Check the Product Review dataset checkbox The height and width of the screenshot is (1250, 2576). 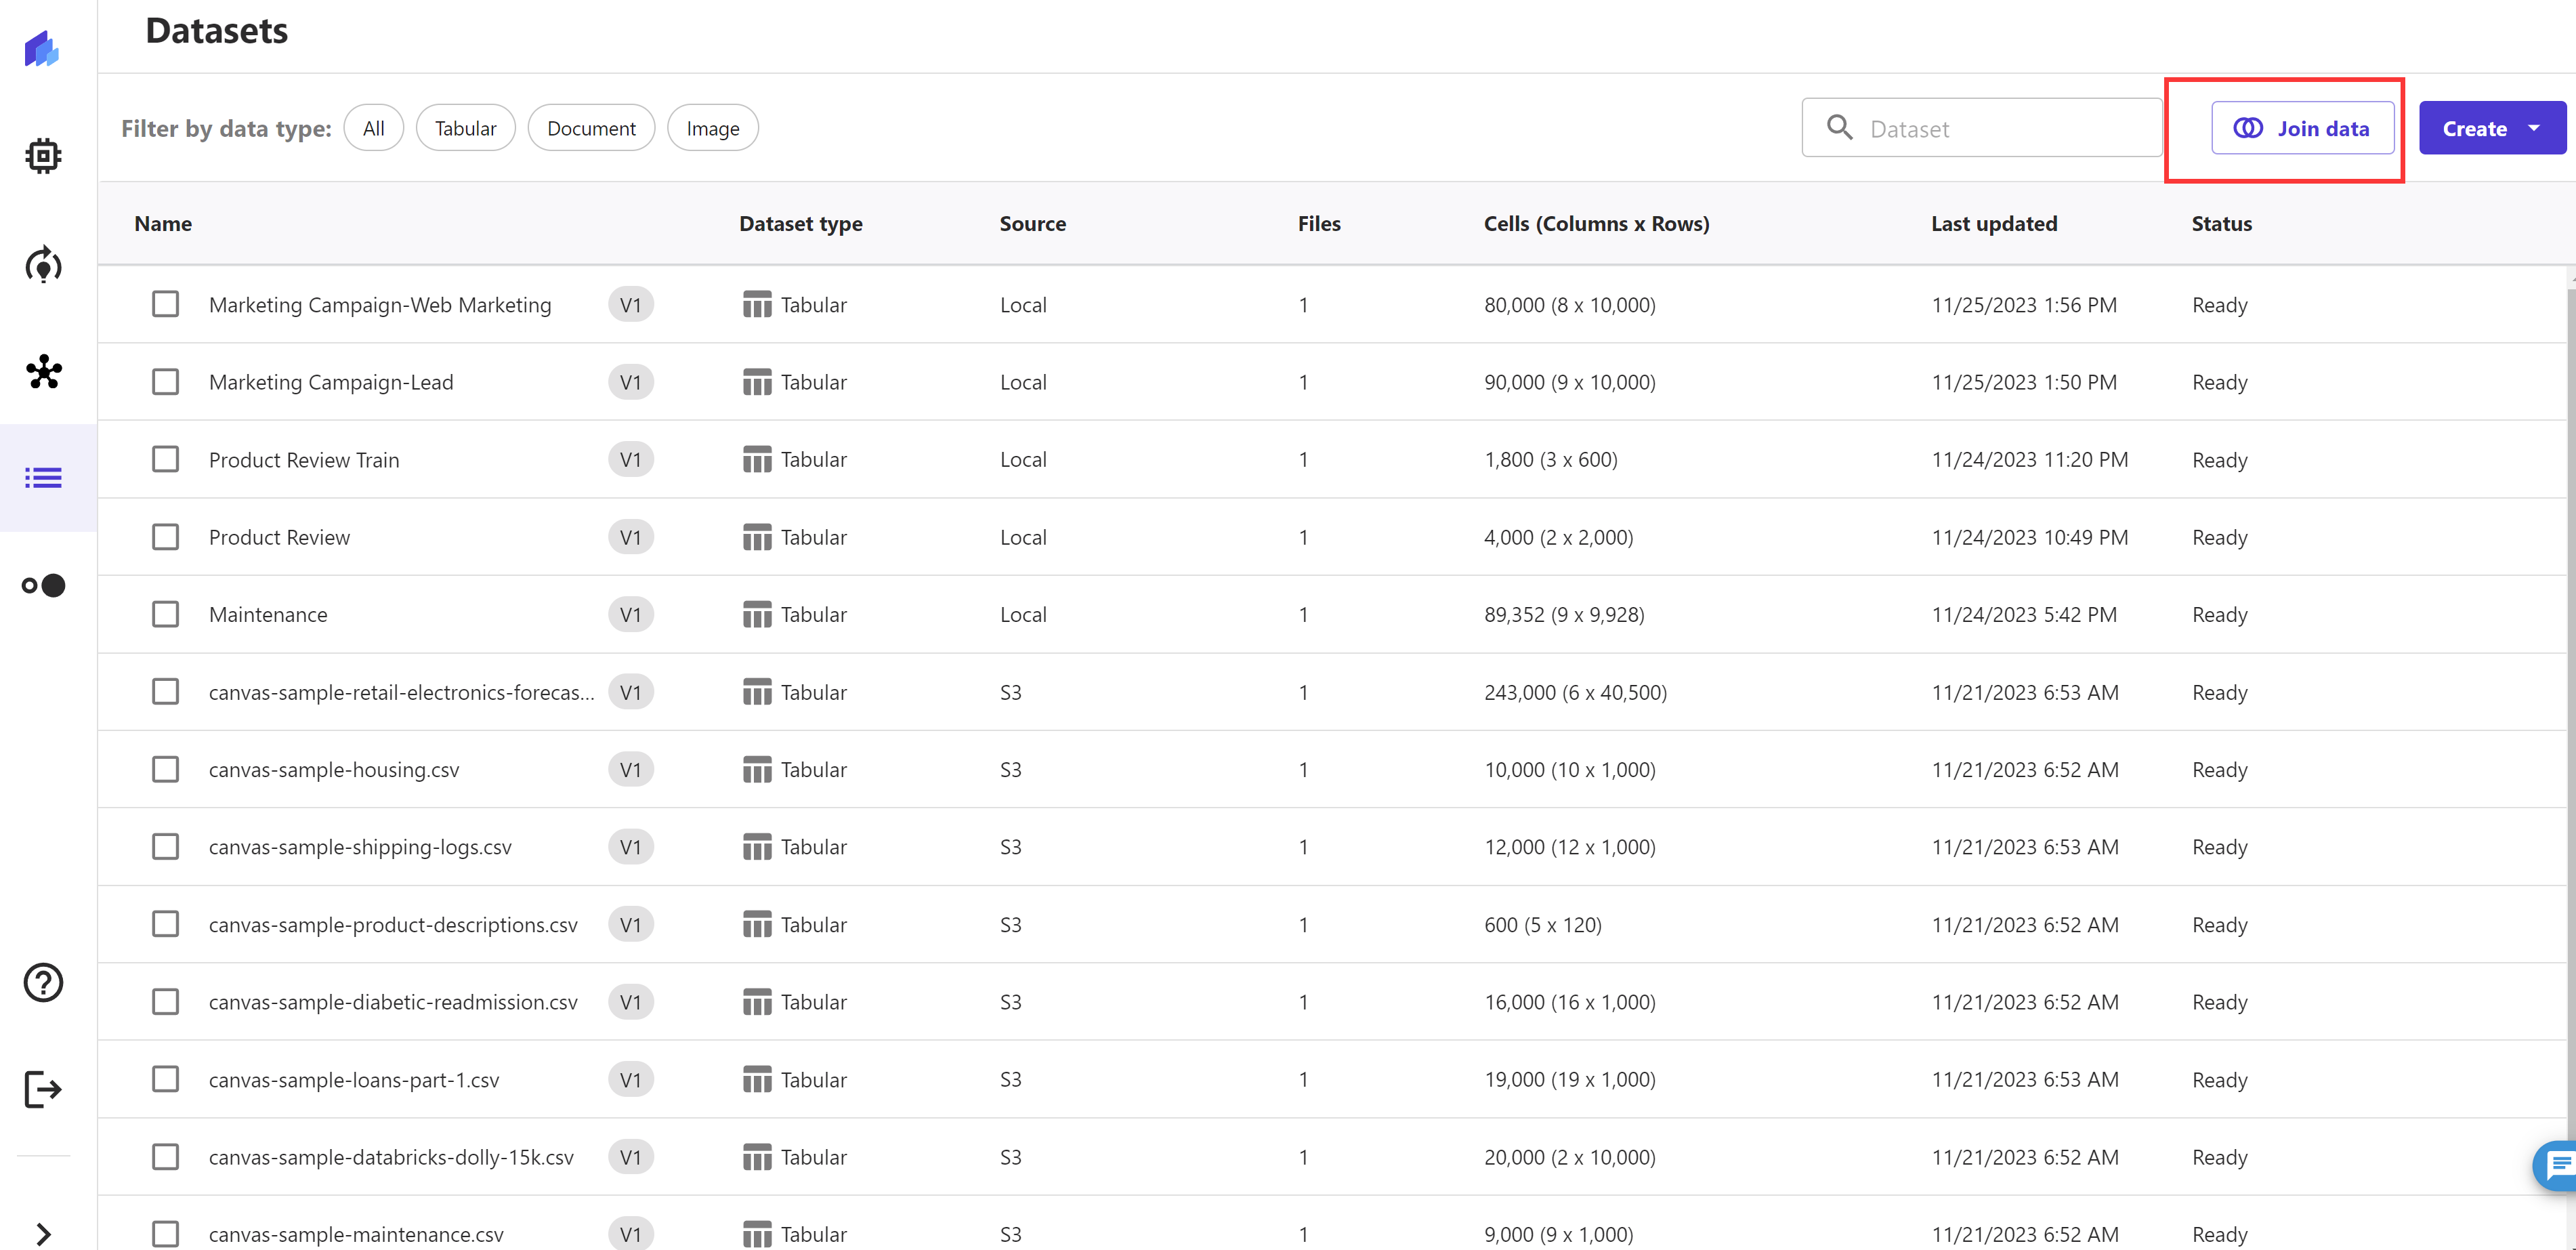coord(165,537)
